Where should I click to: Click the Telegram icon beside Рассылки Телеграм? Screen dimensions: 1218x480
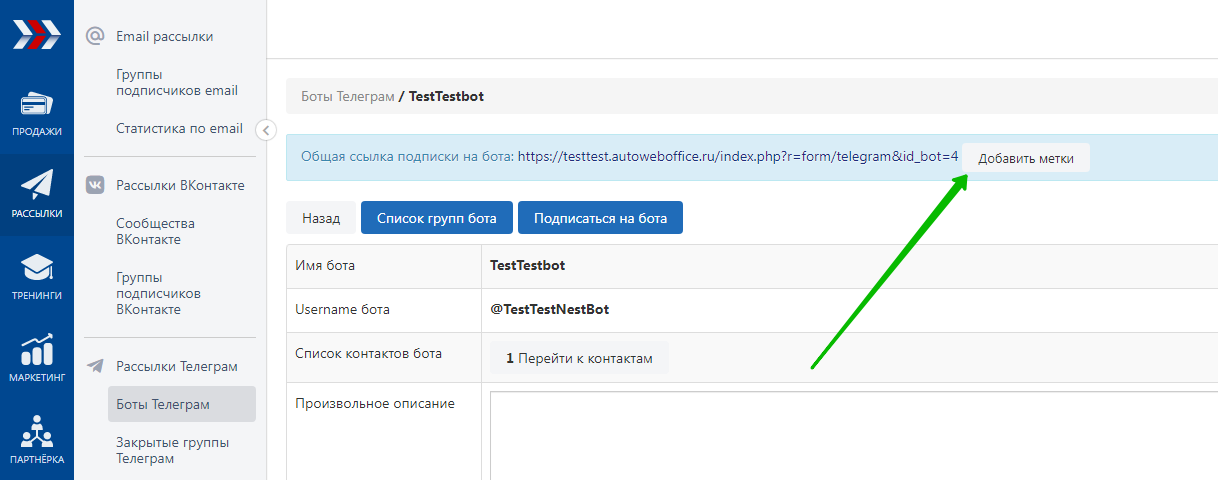95,366
